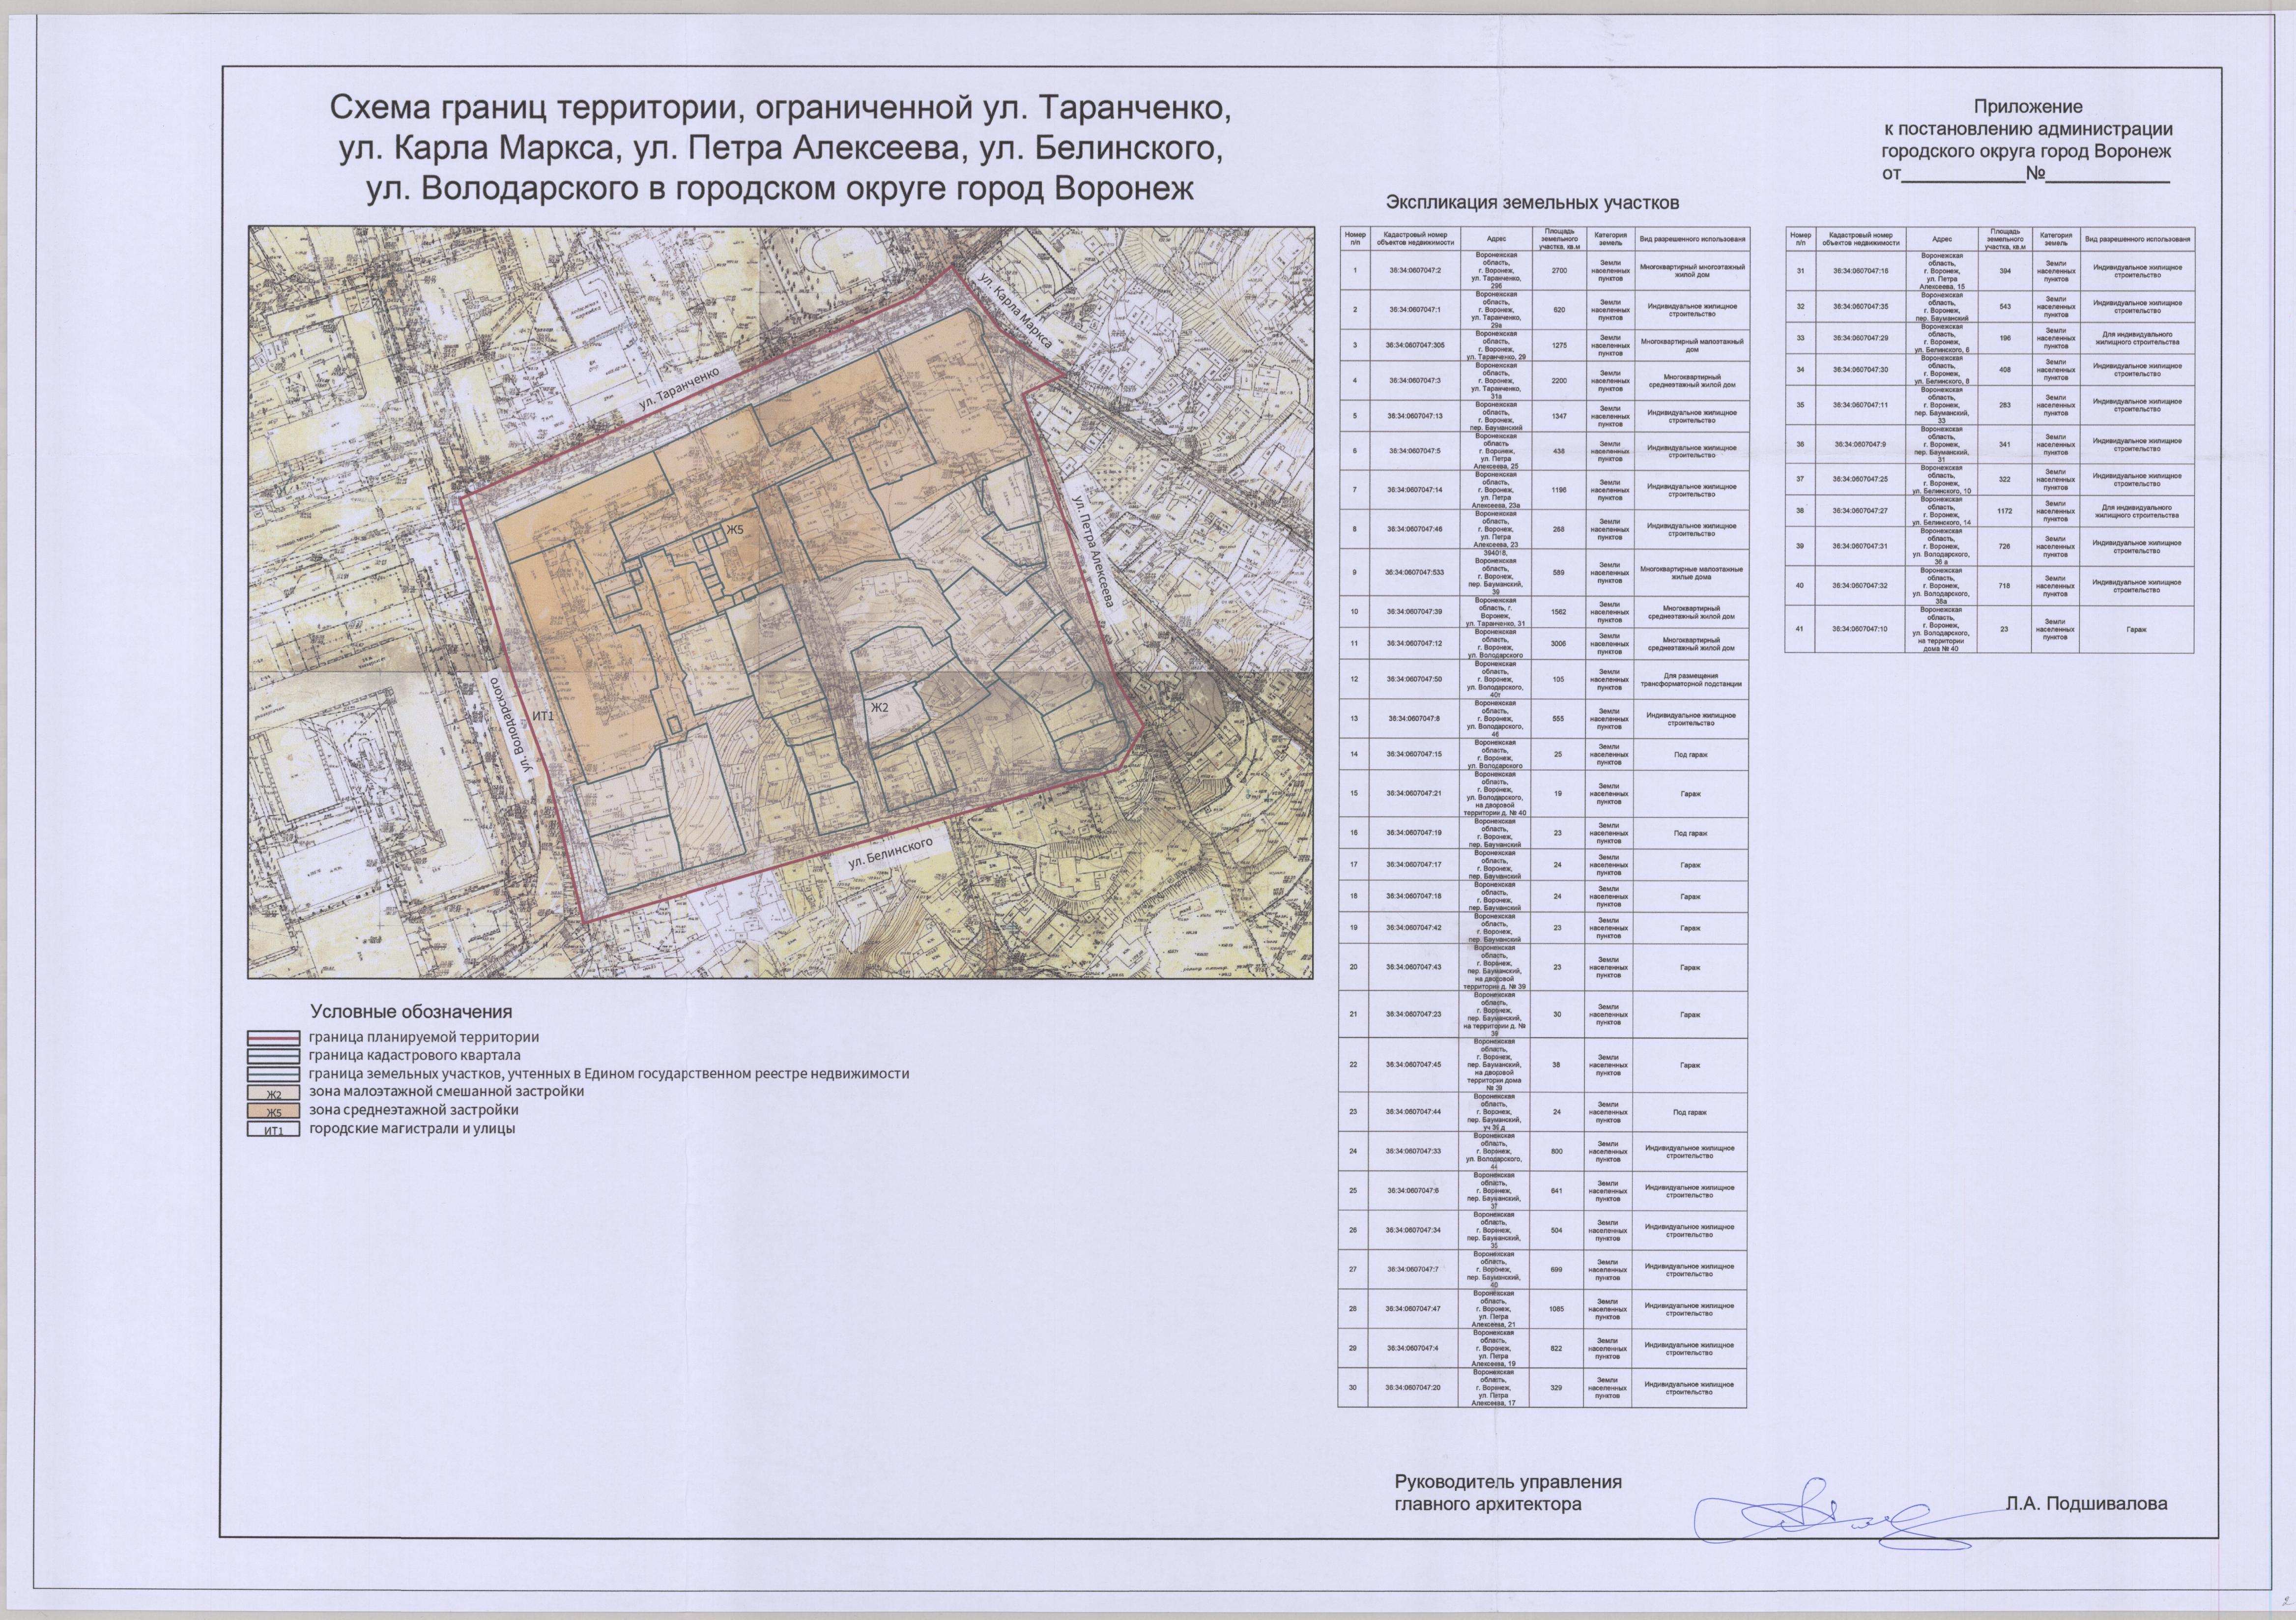Click the ИТ1 legend box

pos(273,1130)
